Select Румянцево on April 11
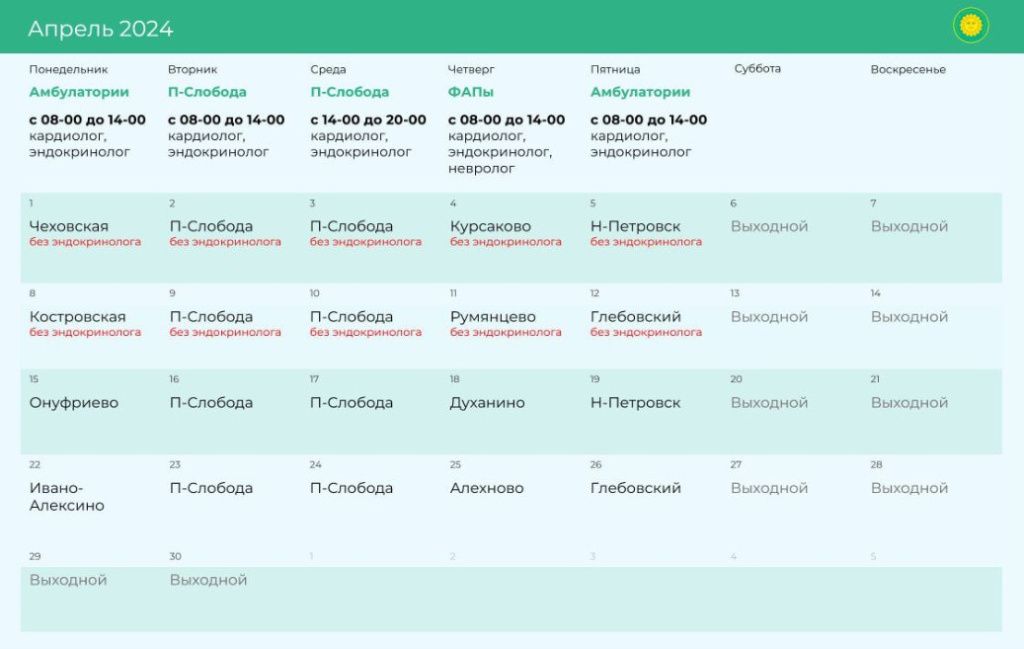The height and width of the screenshot is (649, 1024). coord(492,317)
